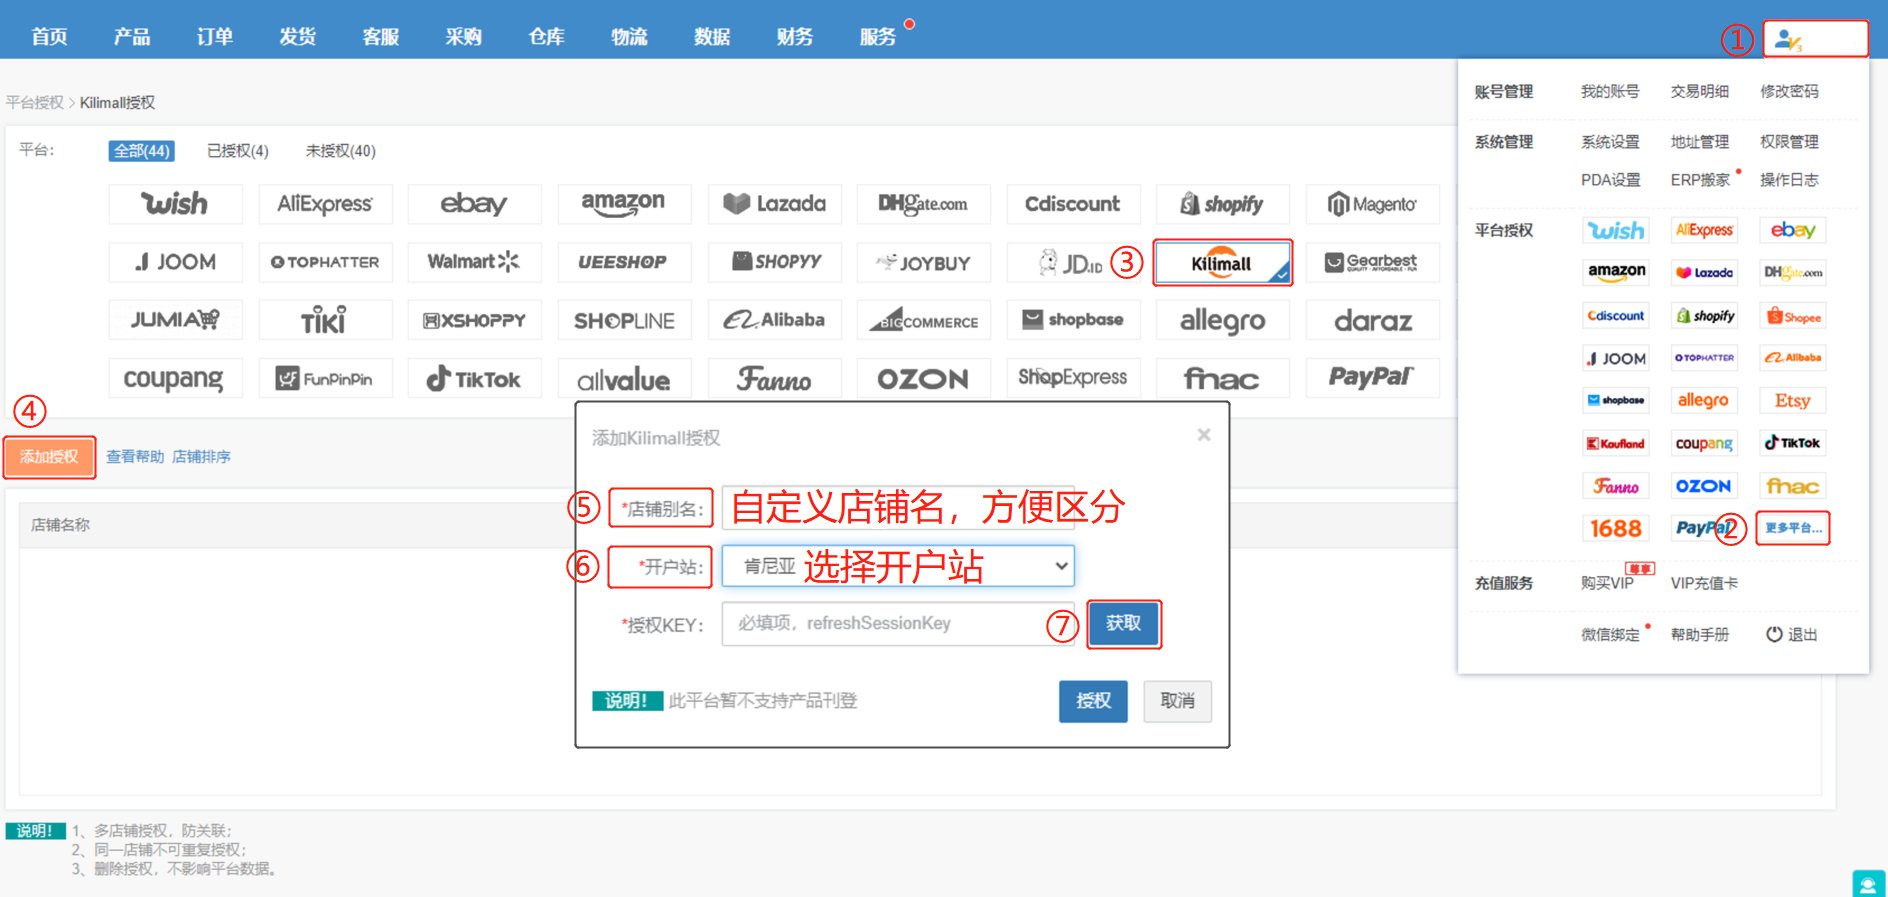Screen dimensions: 1888x897
Task: Choose the Walmart platform tile
Action: (474, 262)
